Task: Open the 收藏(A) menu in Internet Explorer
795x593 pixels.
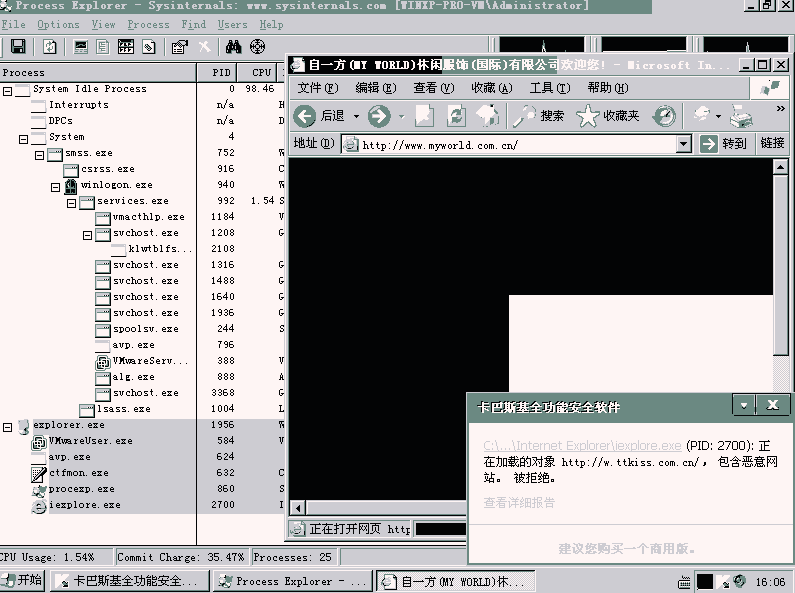Action: [492, 88]
